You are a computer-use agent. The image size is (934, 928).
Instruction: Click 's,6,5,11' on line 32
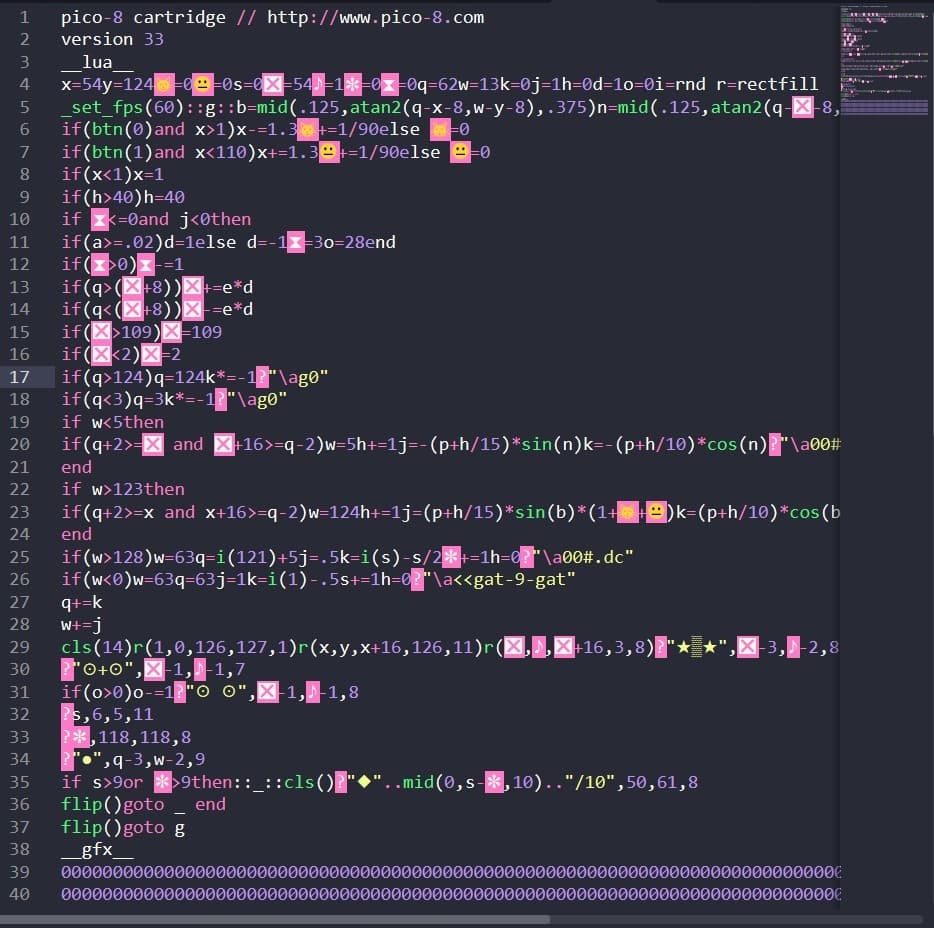(x=113, y=714)
